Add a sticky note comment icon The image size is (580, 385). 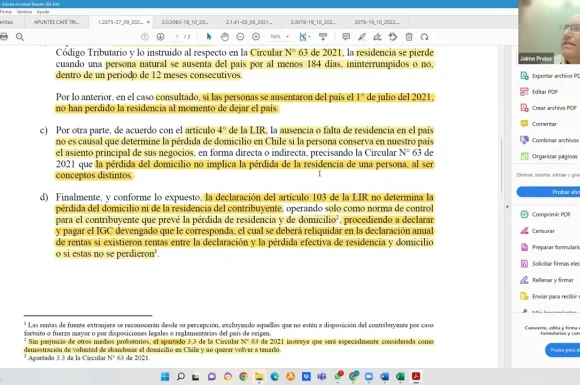point(346,37)
